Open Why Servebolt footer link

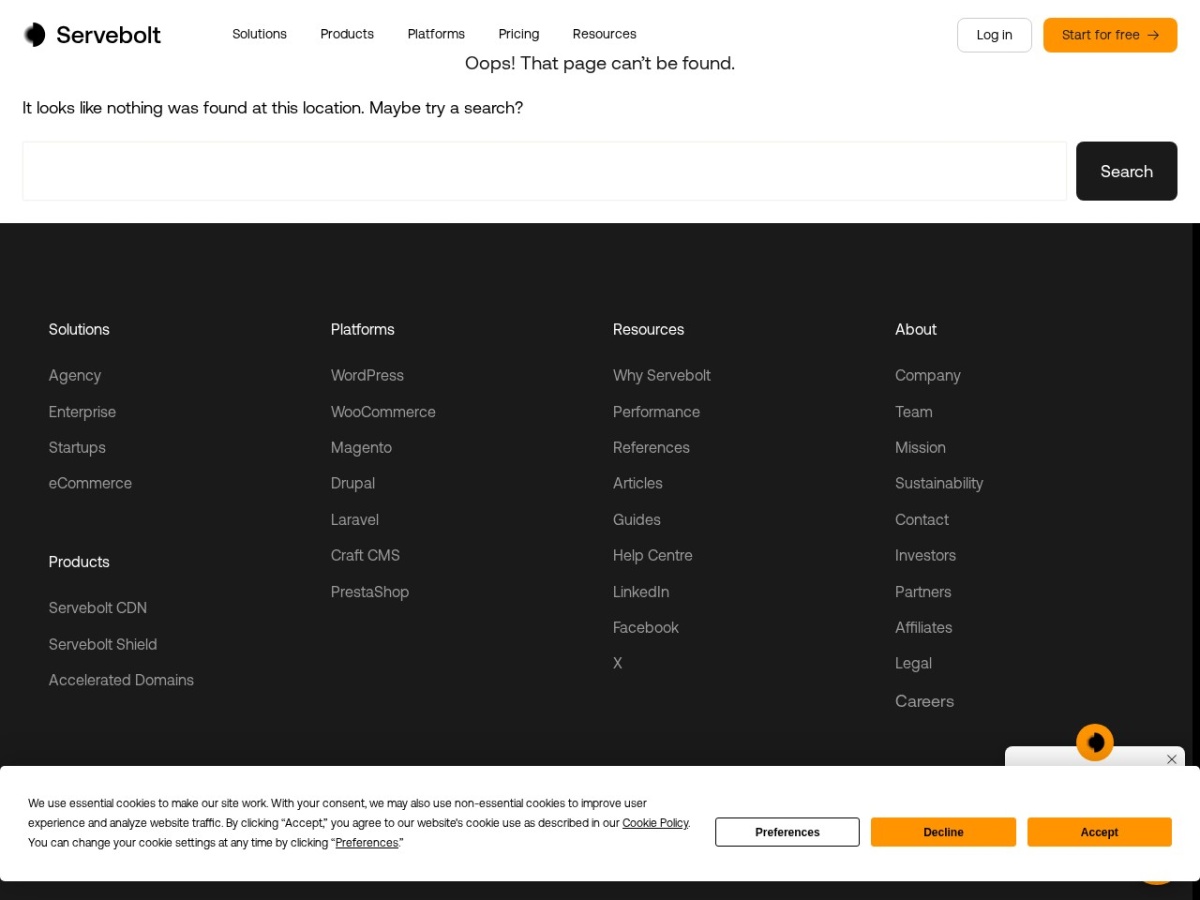click(x=662, y=376)
